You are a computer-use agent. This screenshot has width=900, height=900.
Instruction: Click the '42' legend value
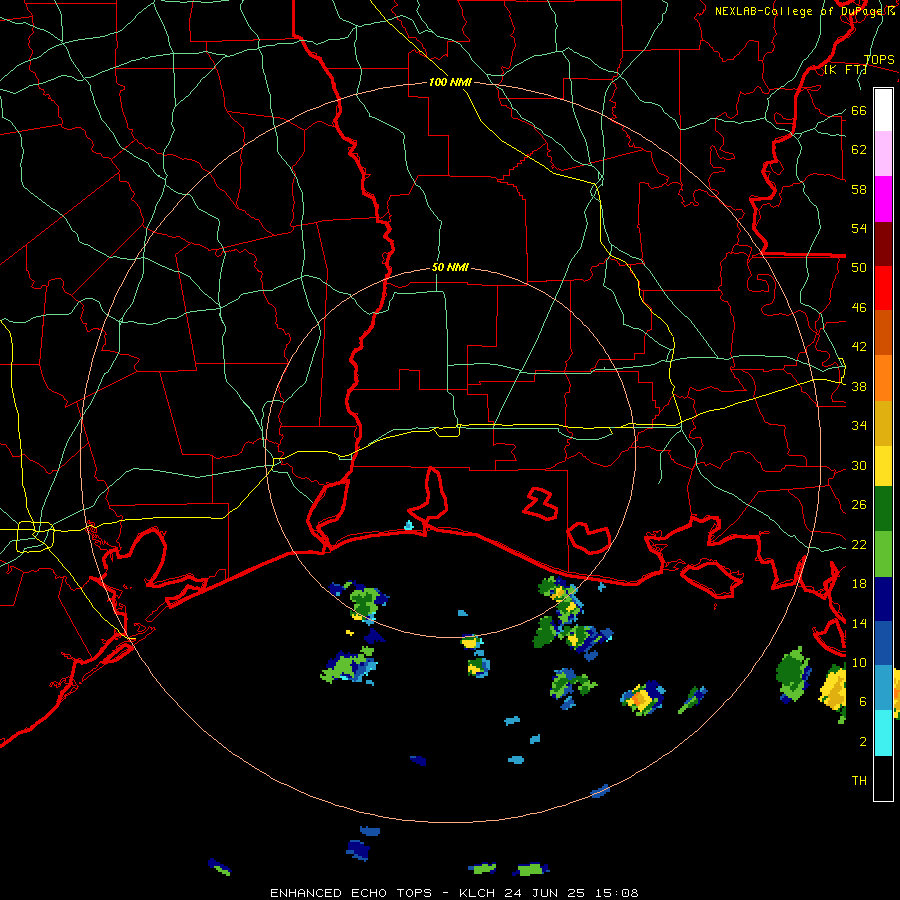click(x=859, y=347)
